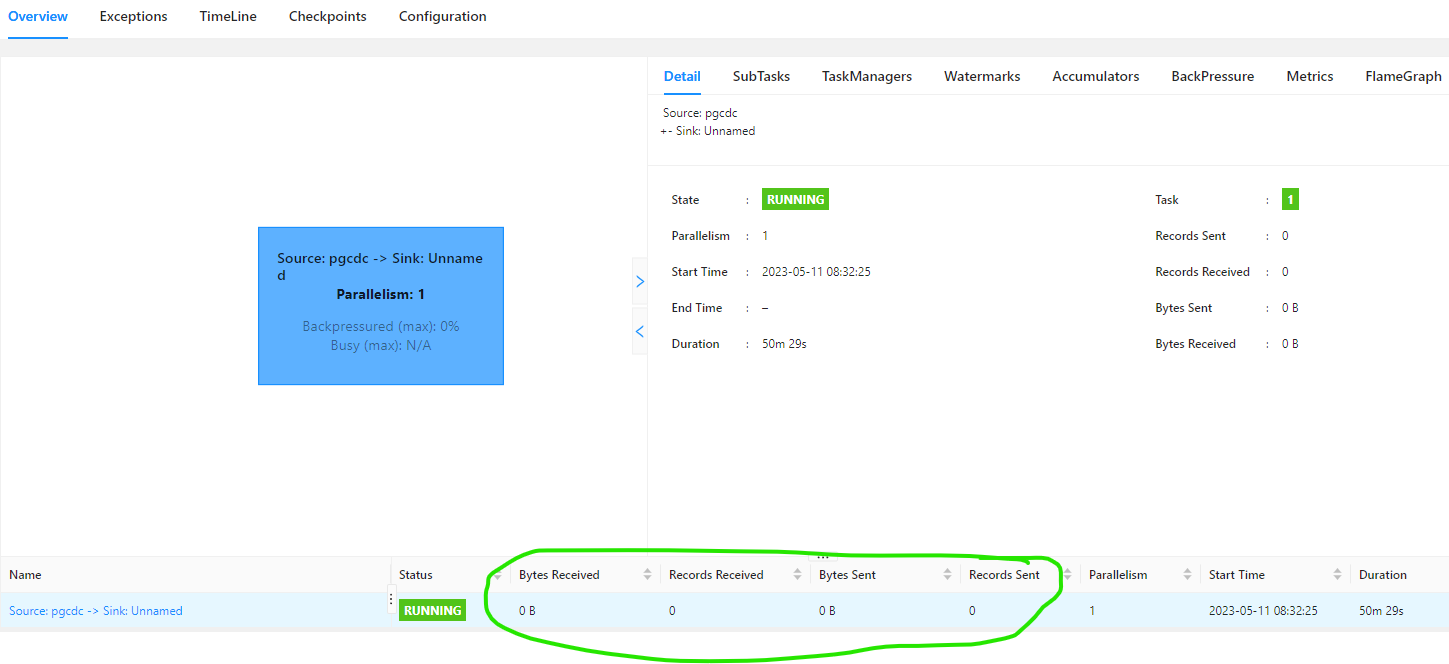Open the Metrics tab

click(1310, 76)
